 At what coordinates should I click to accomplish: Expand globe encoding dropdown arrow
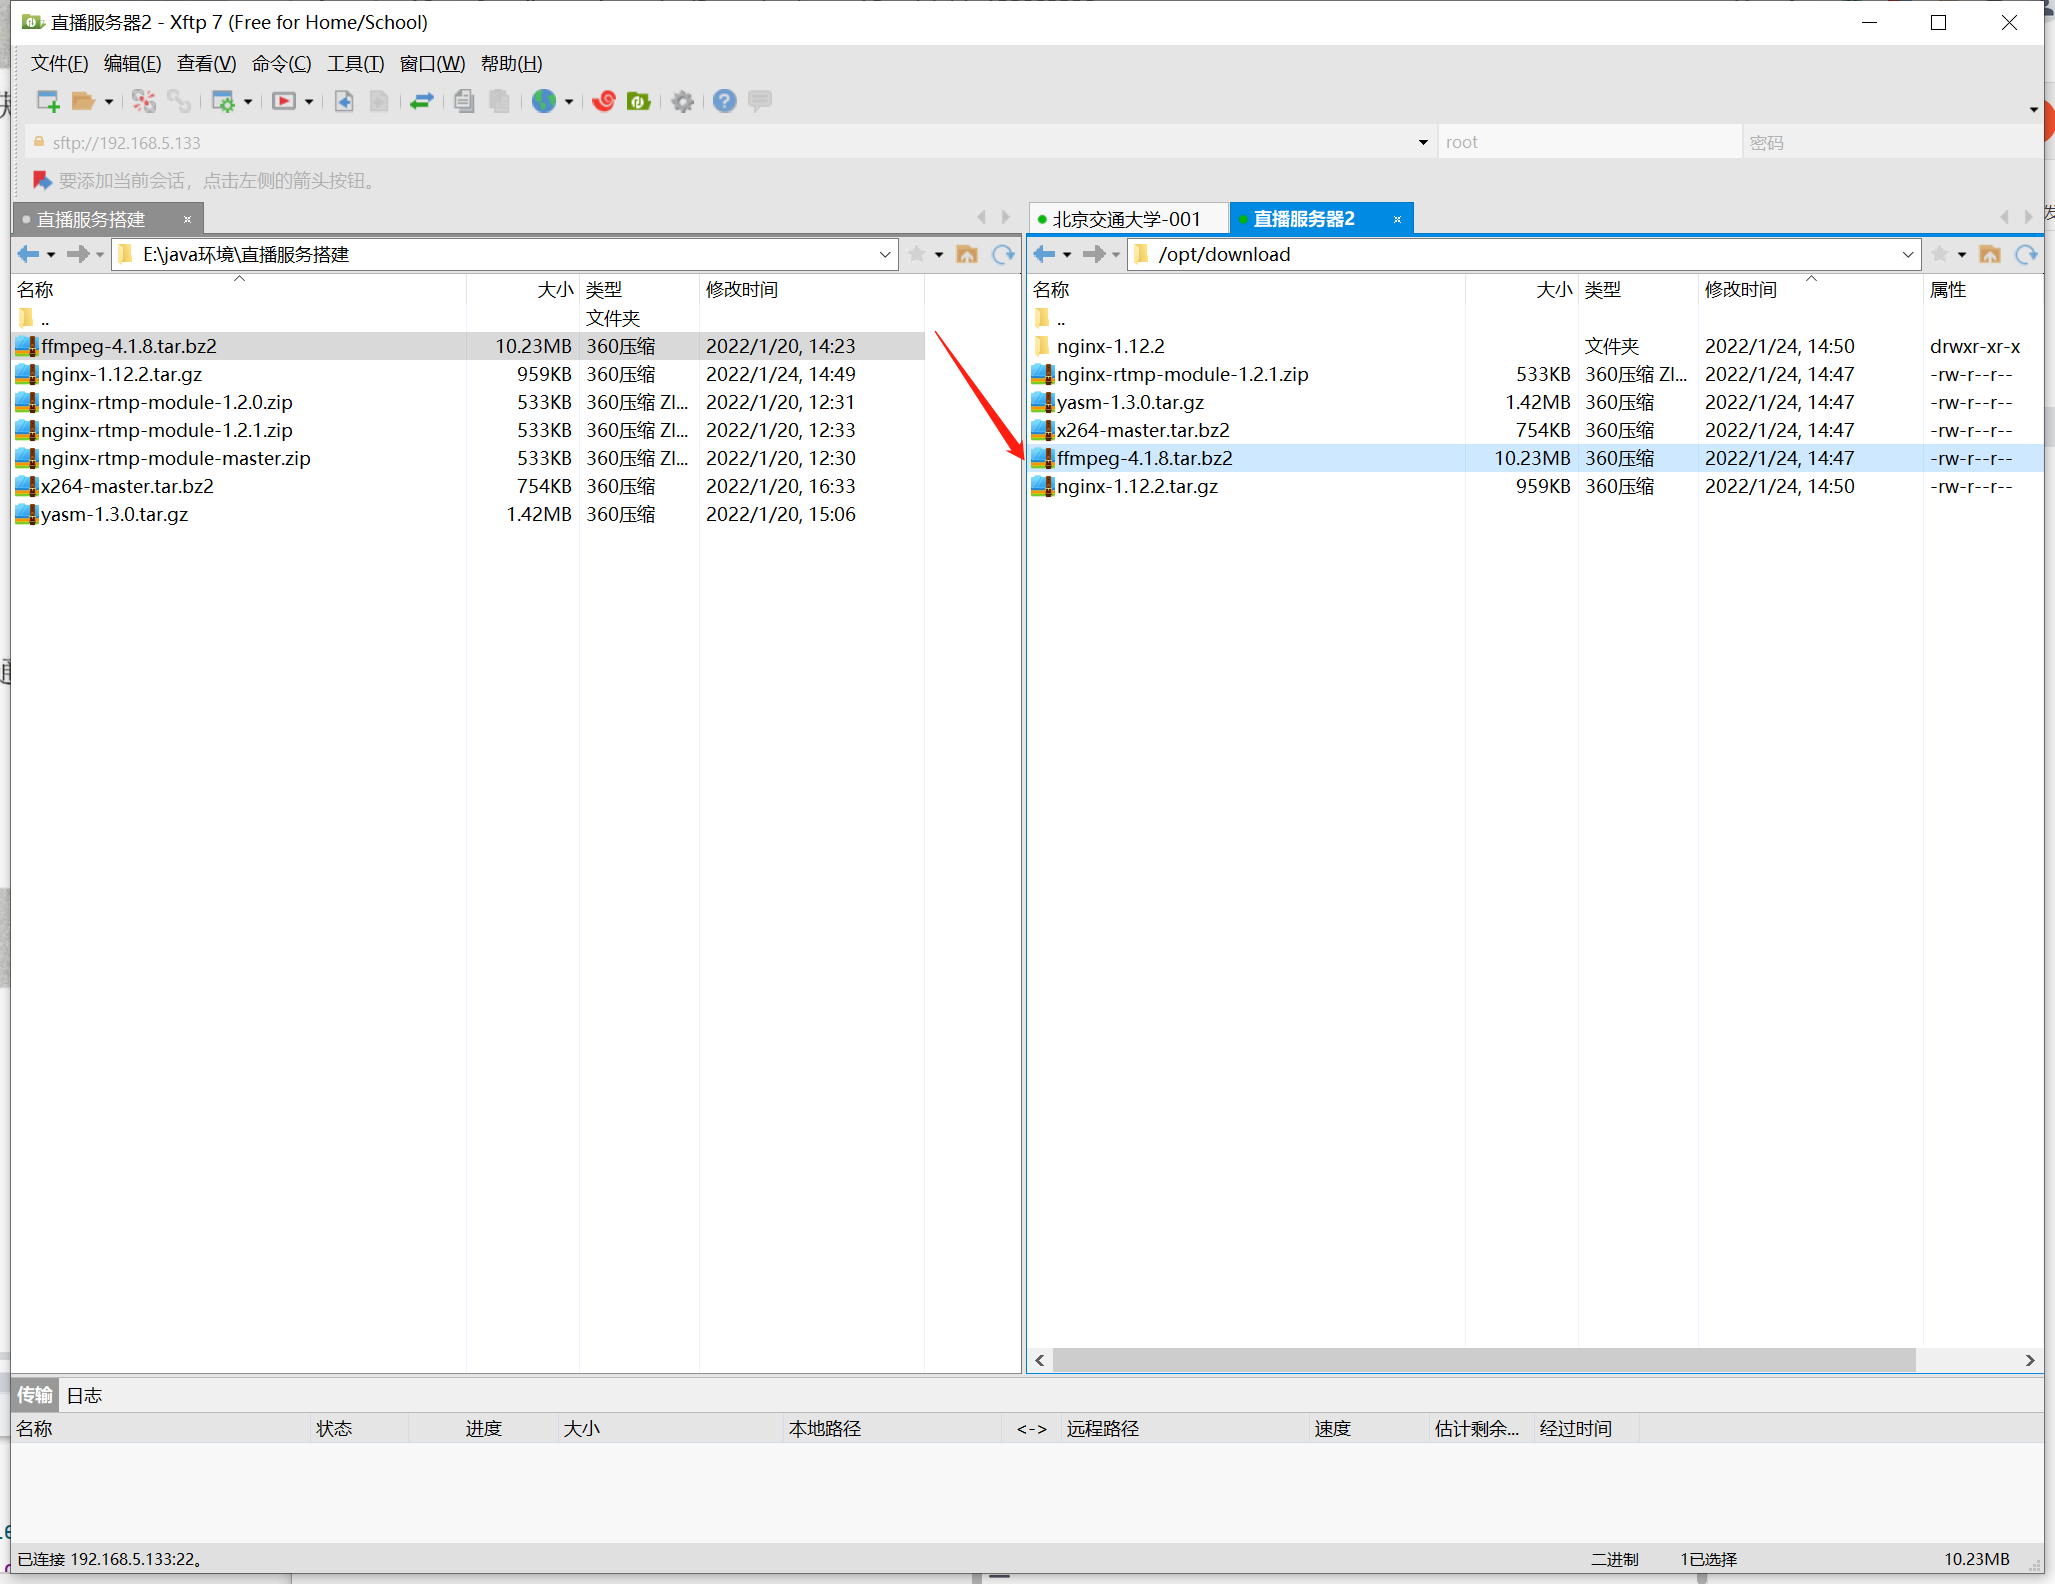point(569,102)
